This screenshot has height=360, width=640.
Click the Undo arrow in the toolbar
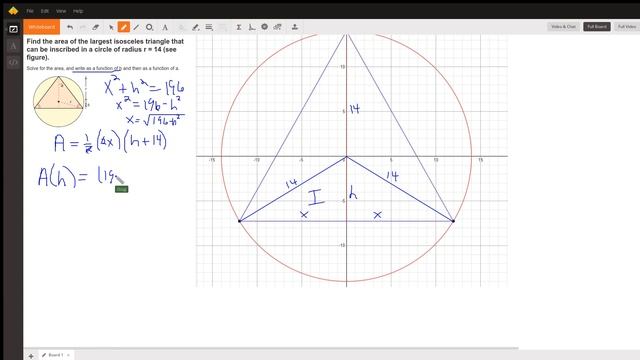click(70, 27)
